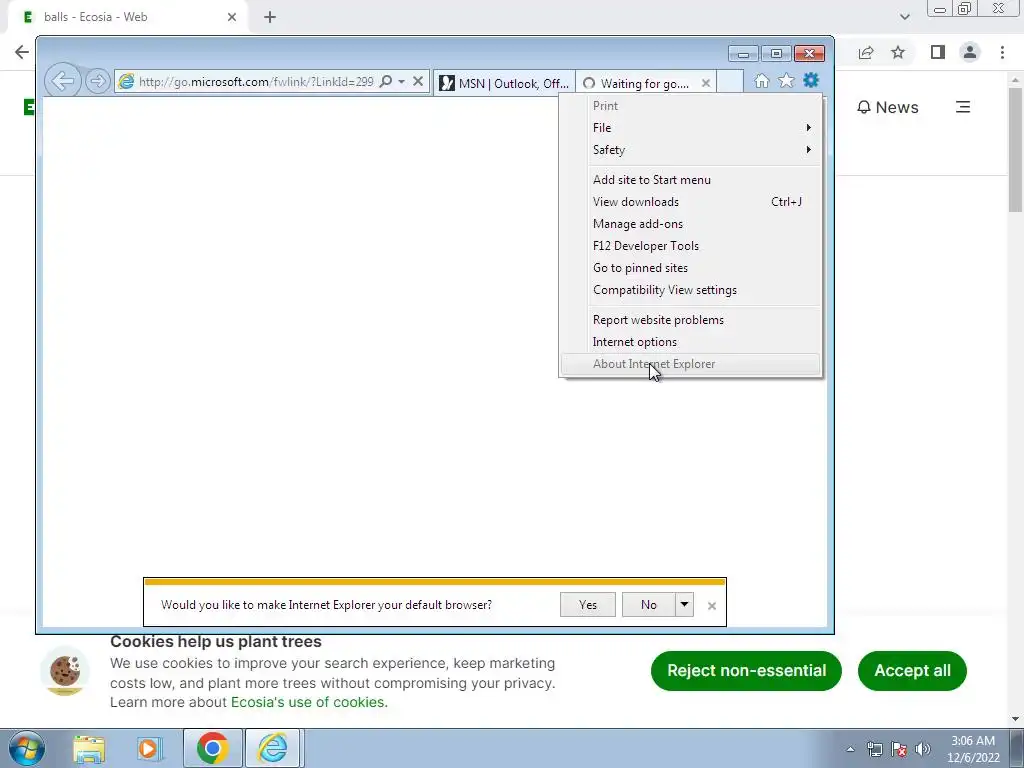Open Chrome three-dot menu
This screenshot has height=768, width=1024.
1002,52
